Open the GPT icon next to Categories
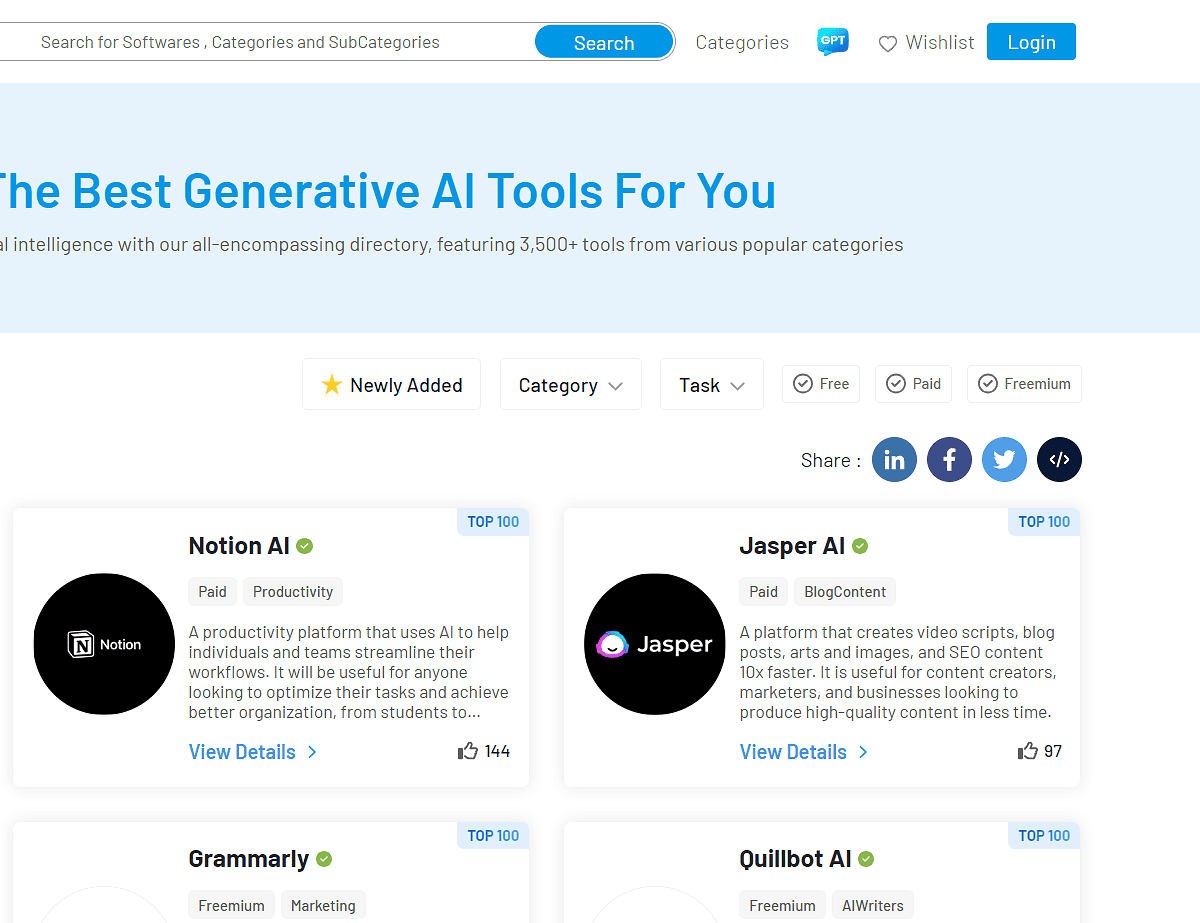Screen dimensions: 1200x923 point(832,41)
